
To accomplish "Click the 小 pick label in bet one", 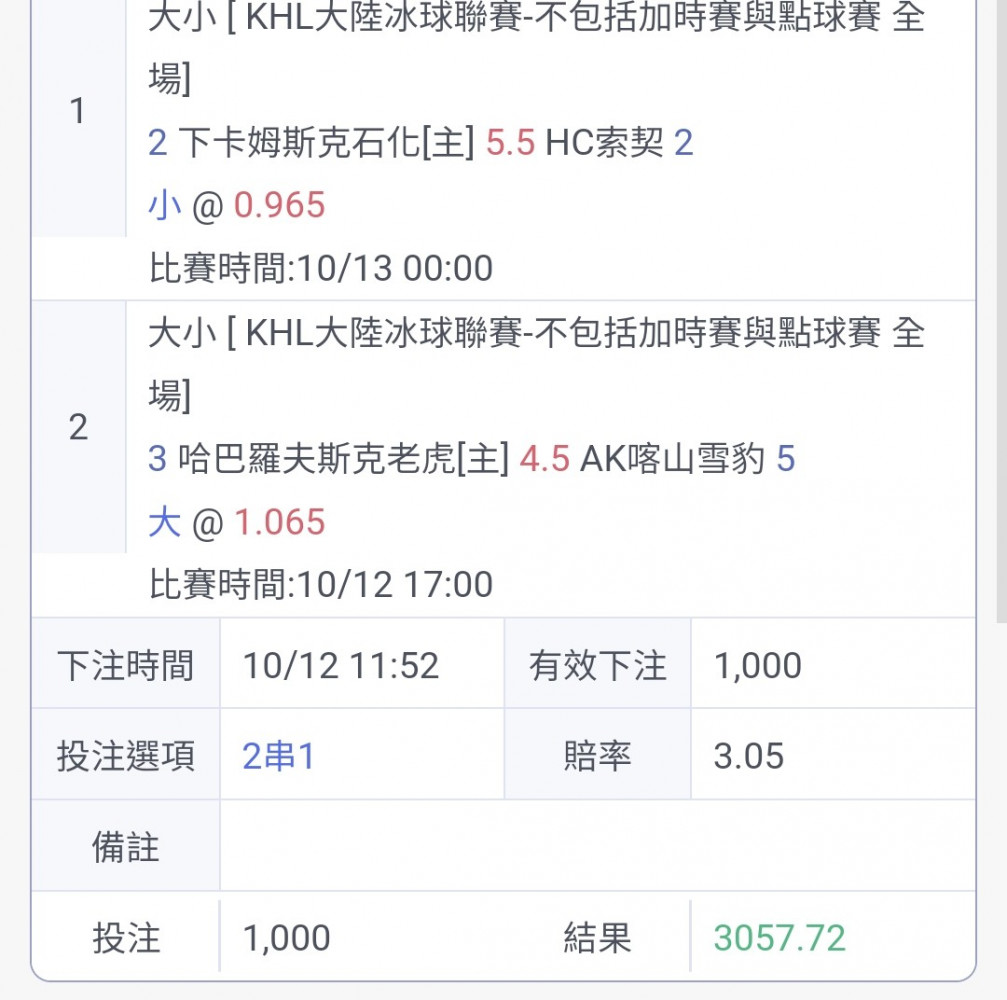I will tap(164, 206).
